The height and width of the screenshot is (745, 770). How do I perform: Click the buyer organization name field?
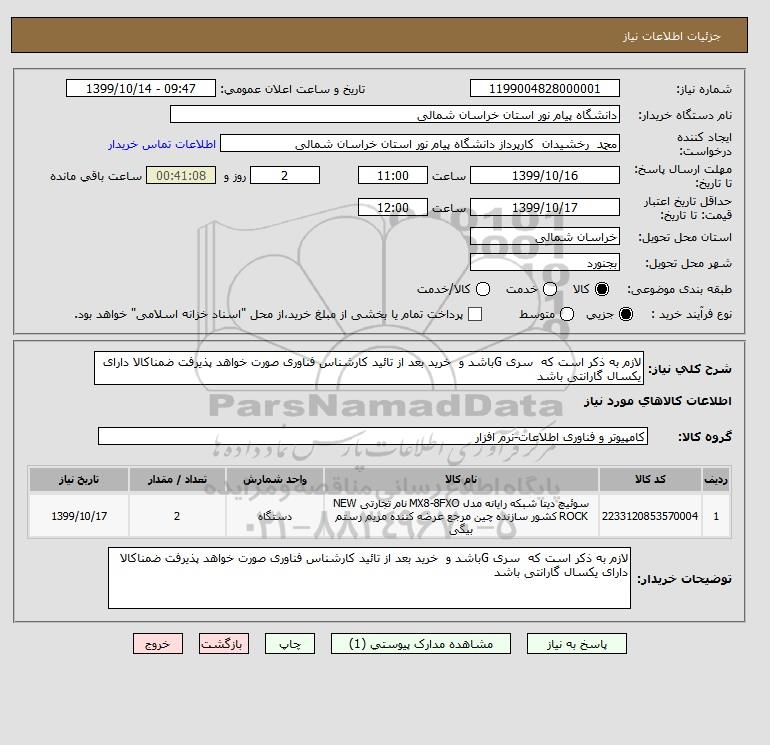(x=395, y=114)
